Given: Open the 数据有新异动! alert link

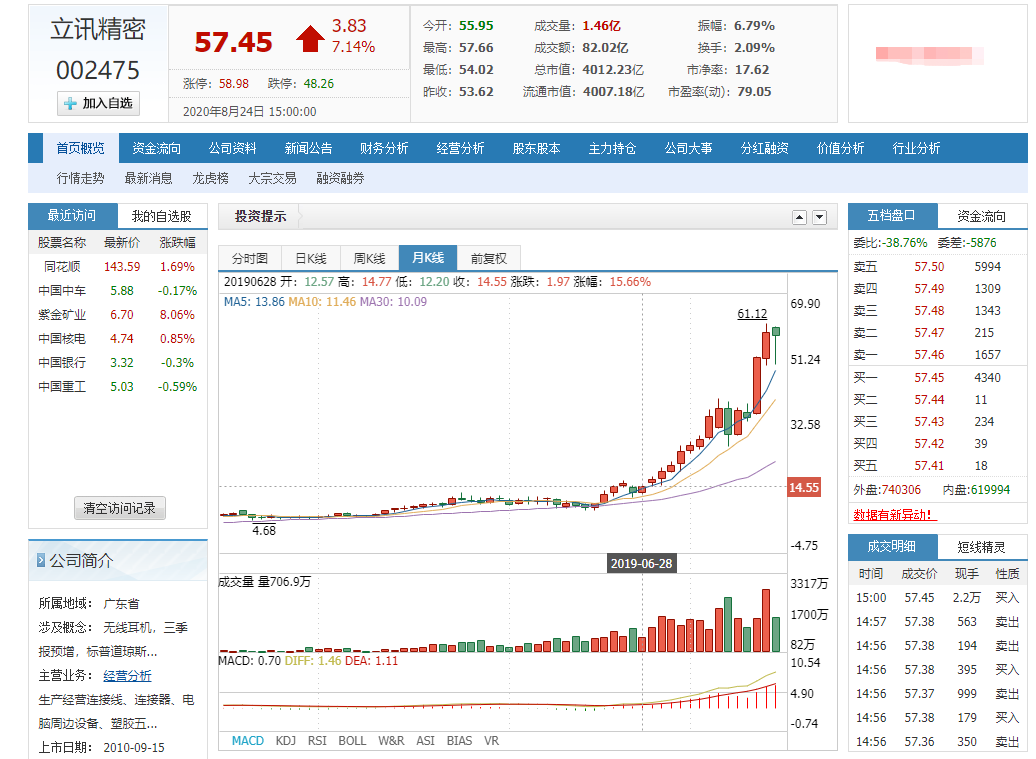Looking at the screenshot, I should pos(894,515).
